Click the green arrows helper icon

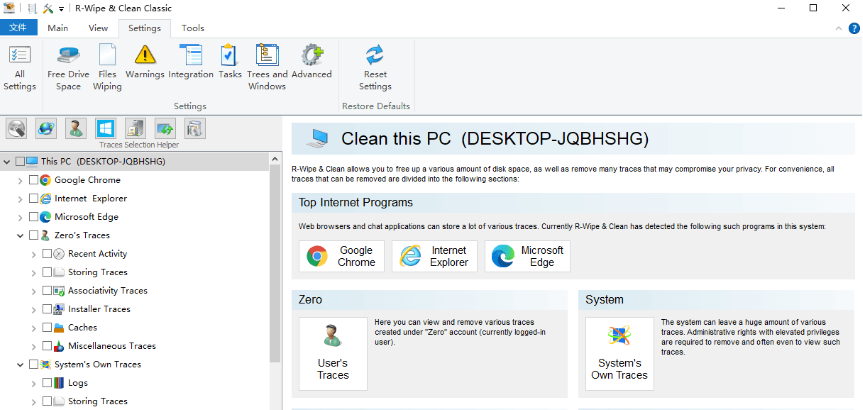[165, 129]
